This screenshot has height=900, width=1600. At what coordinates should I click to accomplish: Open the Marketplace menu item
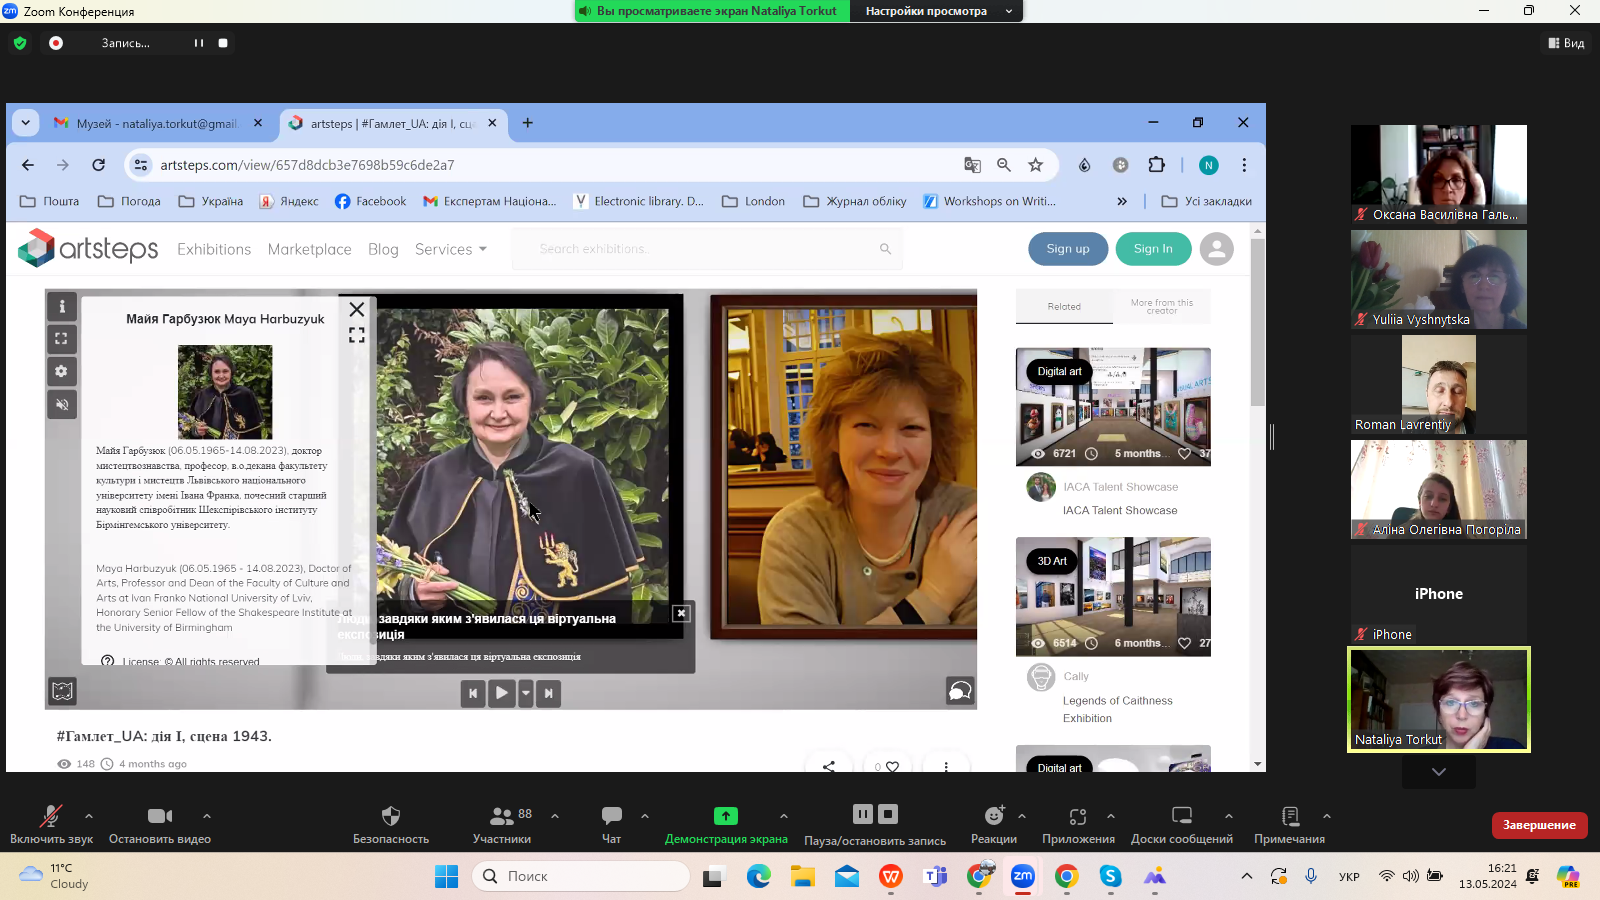tap(309, 249)
